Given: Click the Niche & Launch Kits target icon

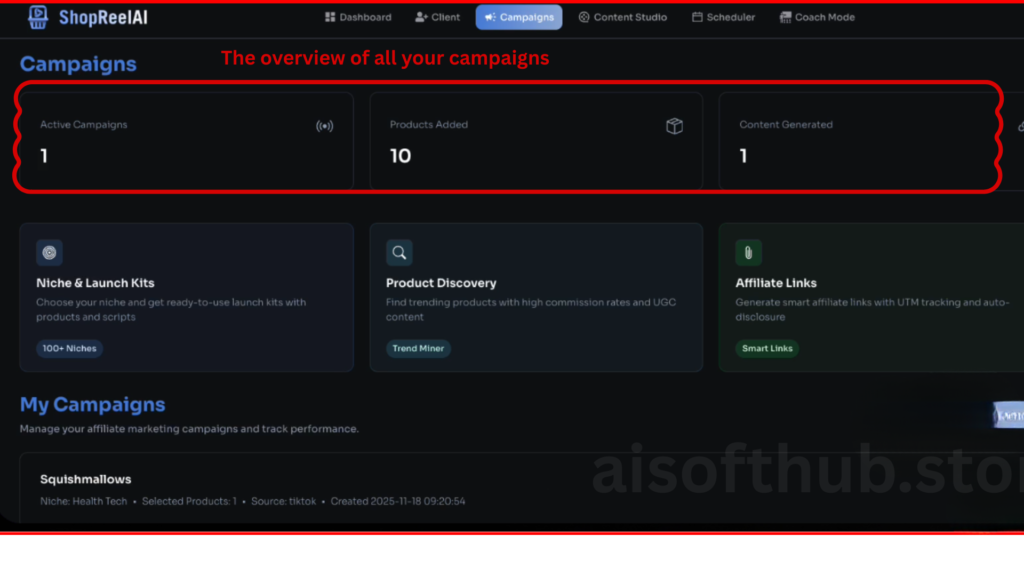Looking at the screenshot, I should pos(50,252).
